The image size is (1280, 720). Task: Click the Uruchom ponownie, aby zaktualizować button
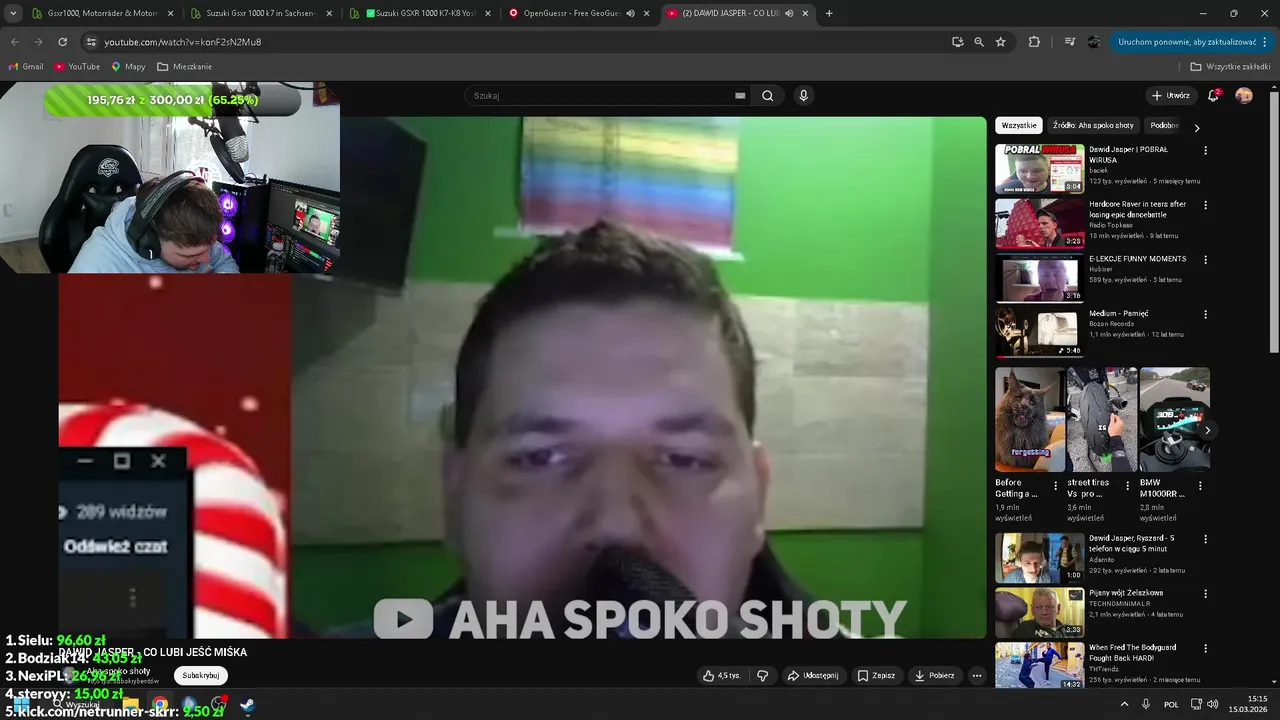tap(1186, 42)
